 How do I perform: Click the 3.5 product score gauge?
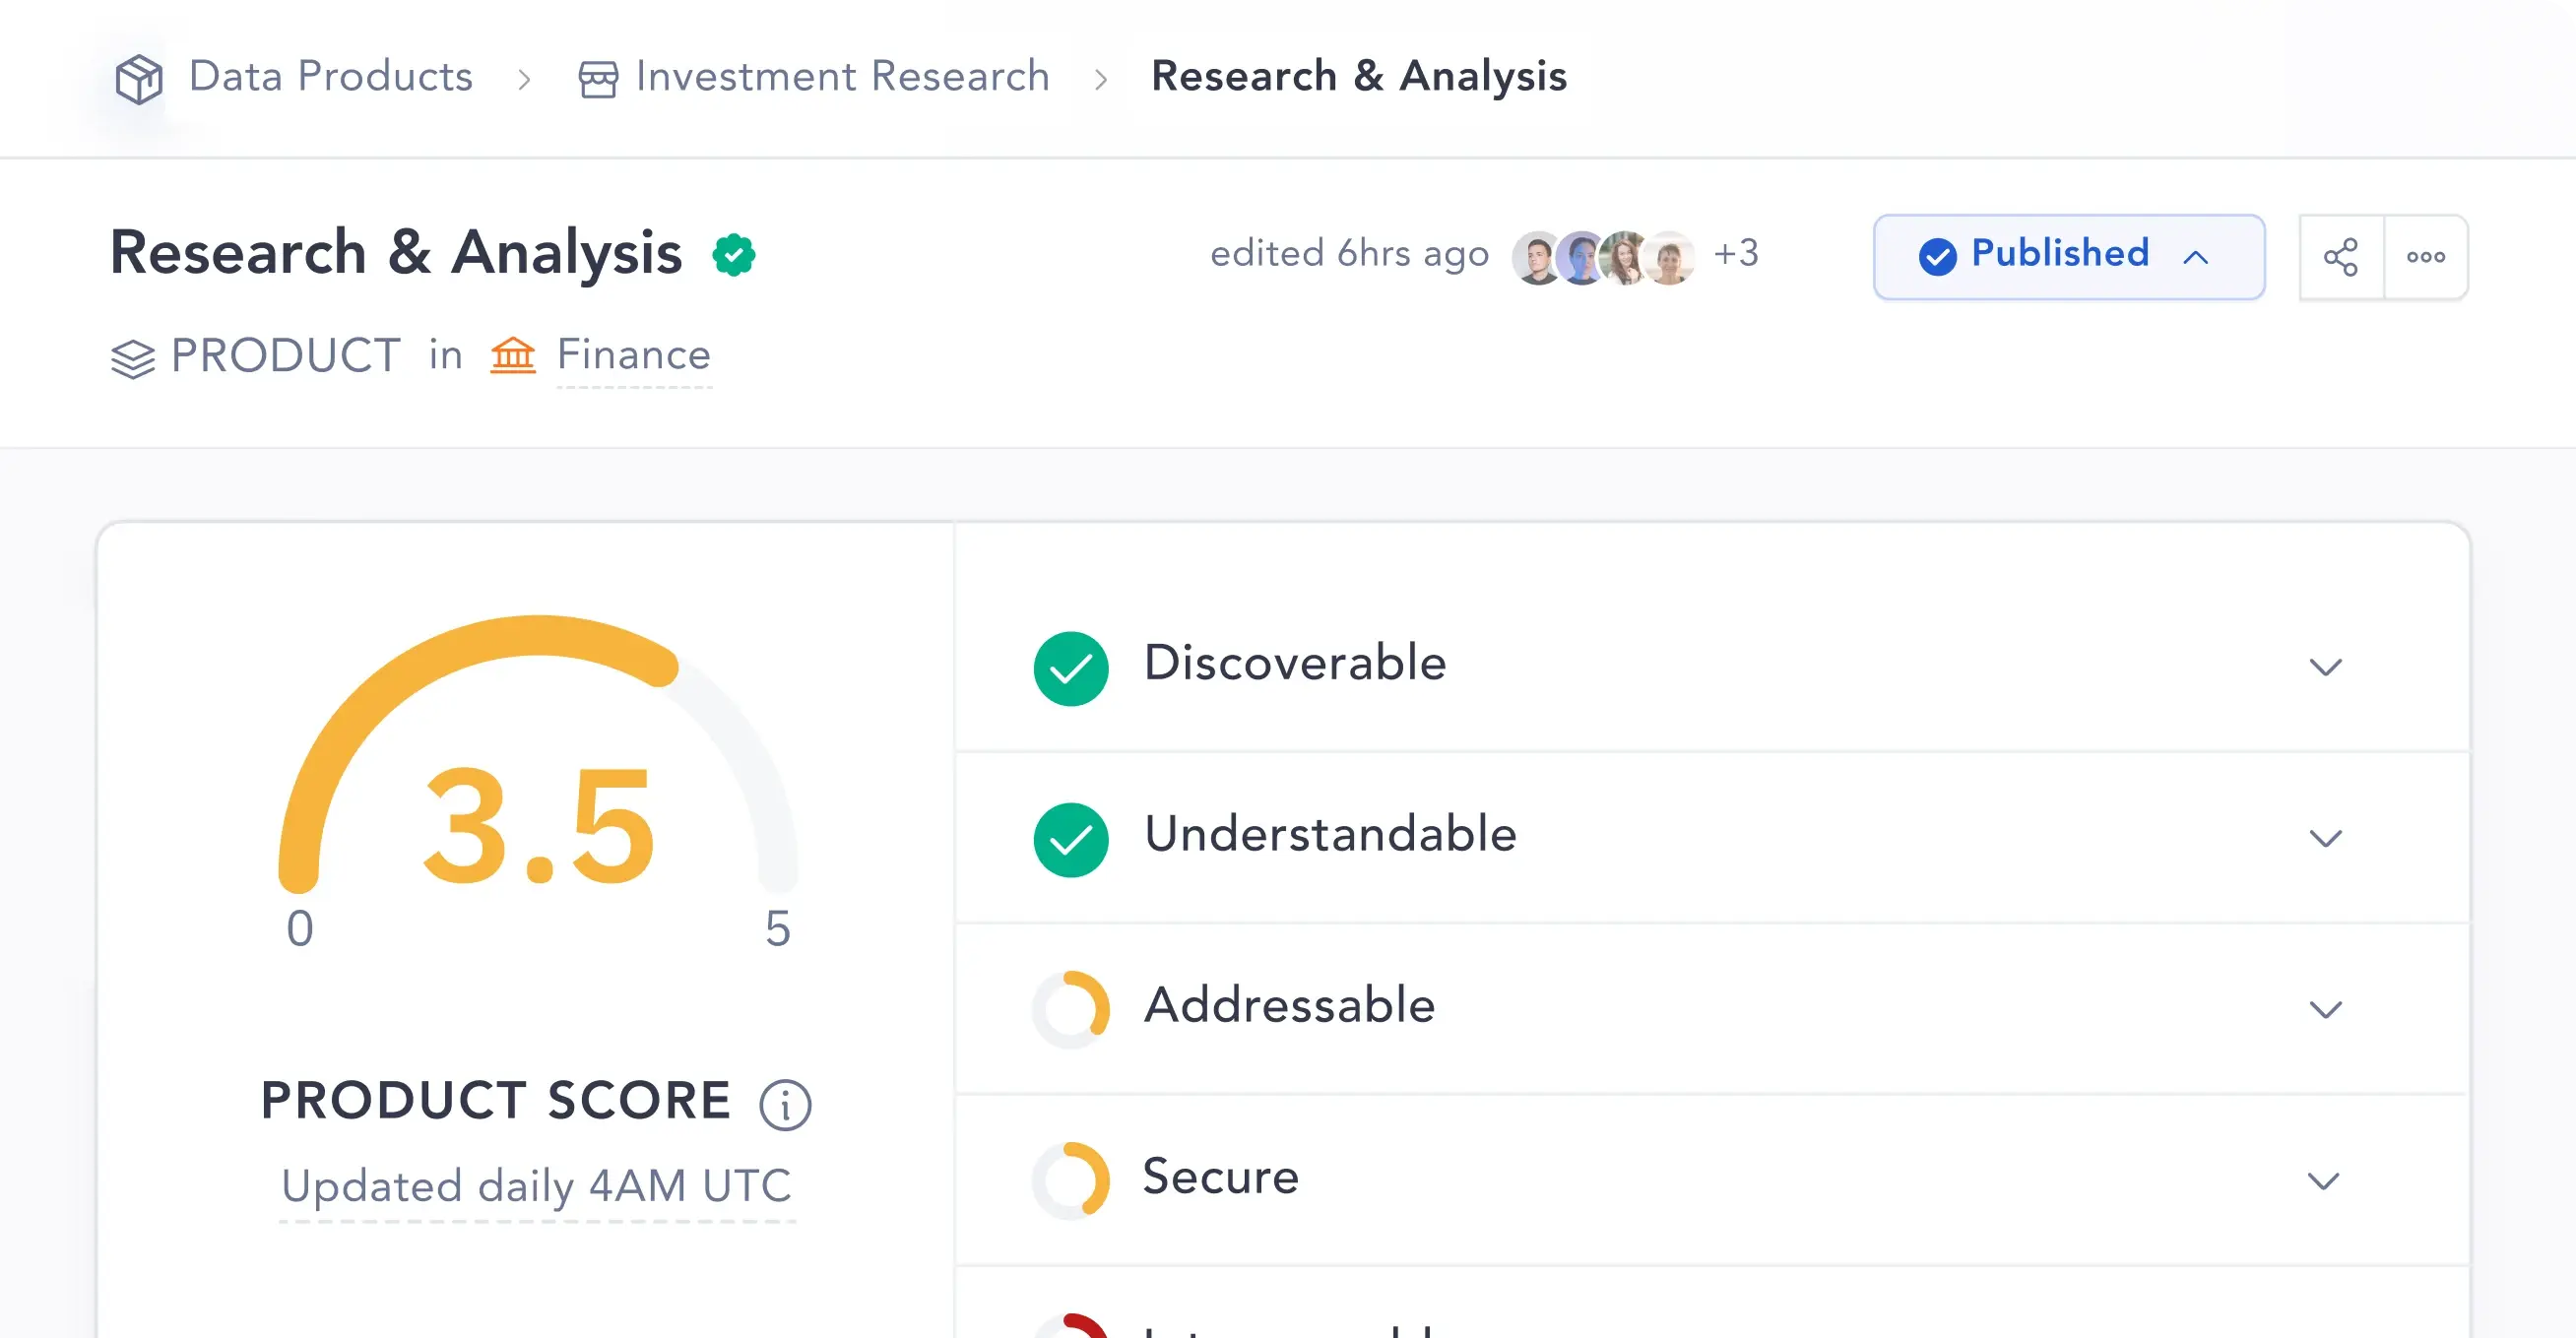[538, 825]
